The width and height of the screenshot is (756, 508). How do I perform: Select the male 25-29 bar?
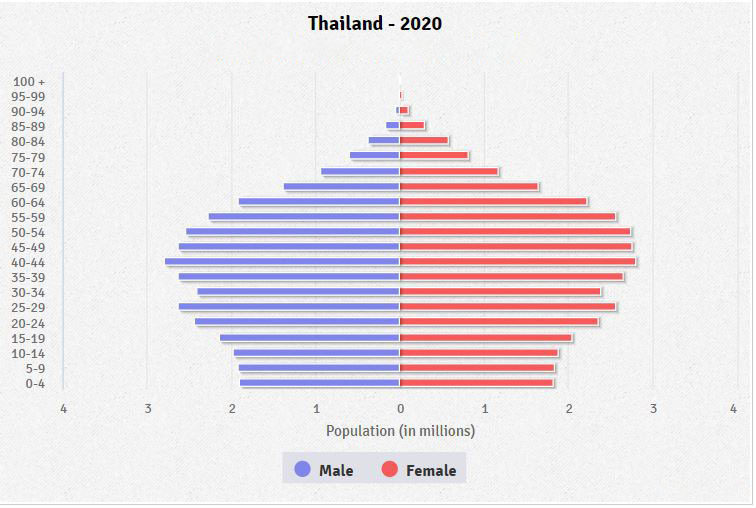point(289,307)
